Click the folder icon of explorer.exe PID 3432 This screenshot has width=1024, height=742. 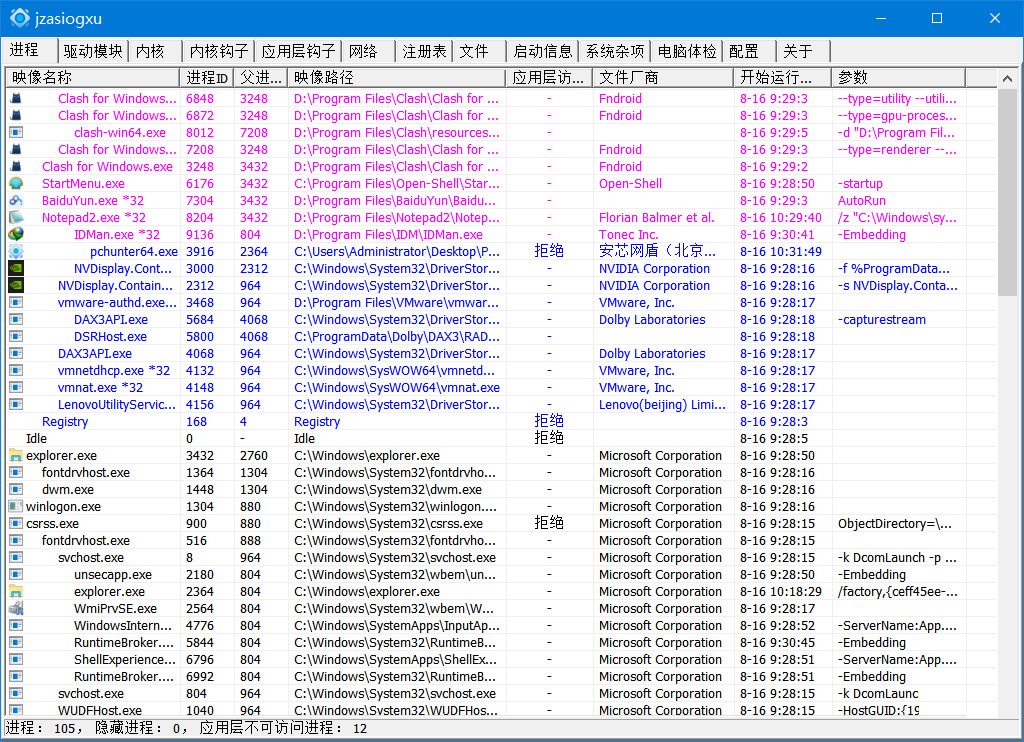click(16, 455)
